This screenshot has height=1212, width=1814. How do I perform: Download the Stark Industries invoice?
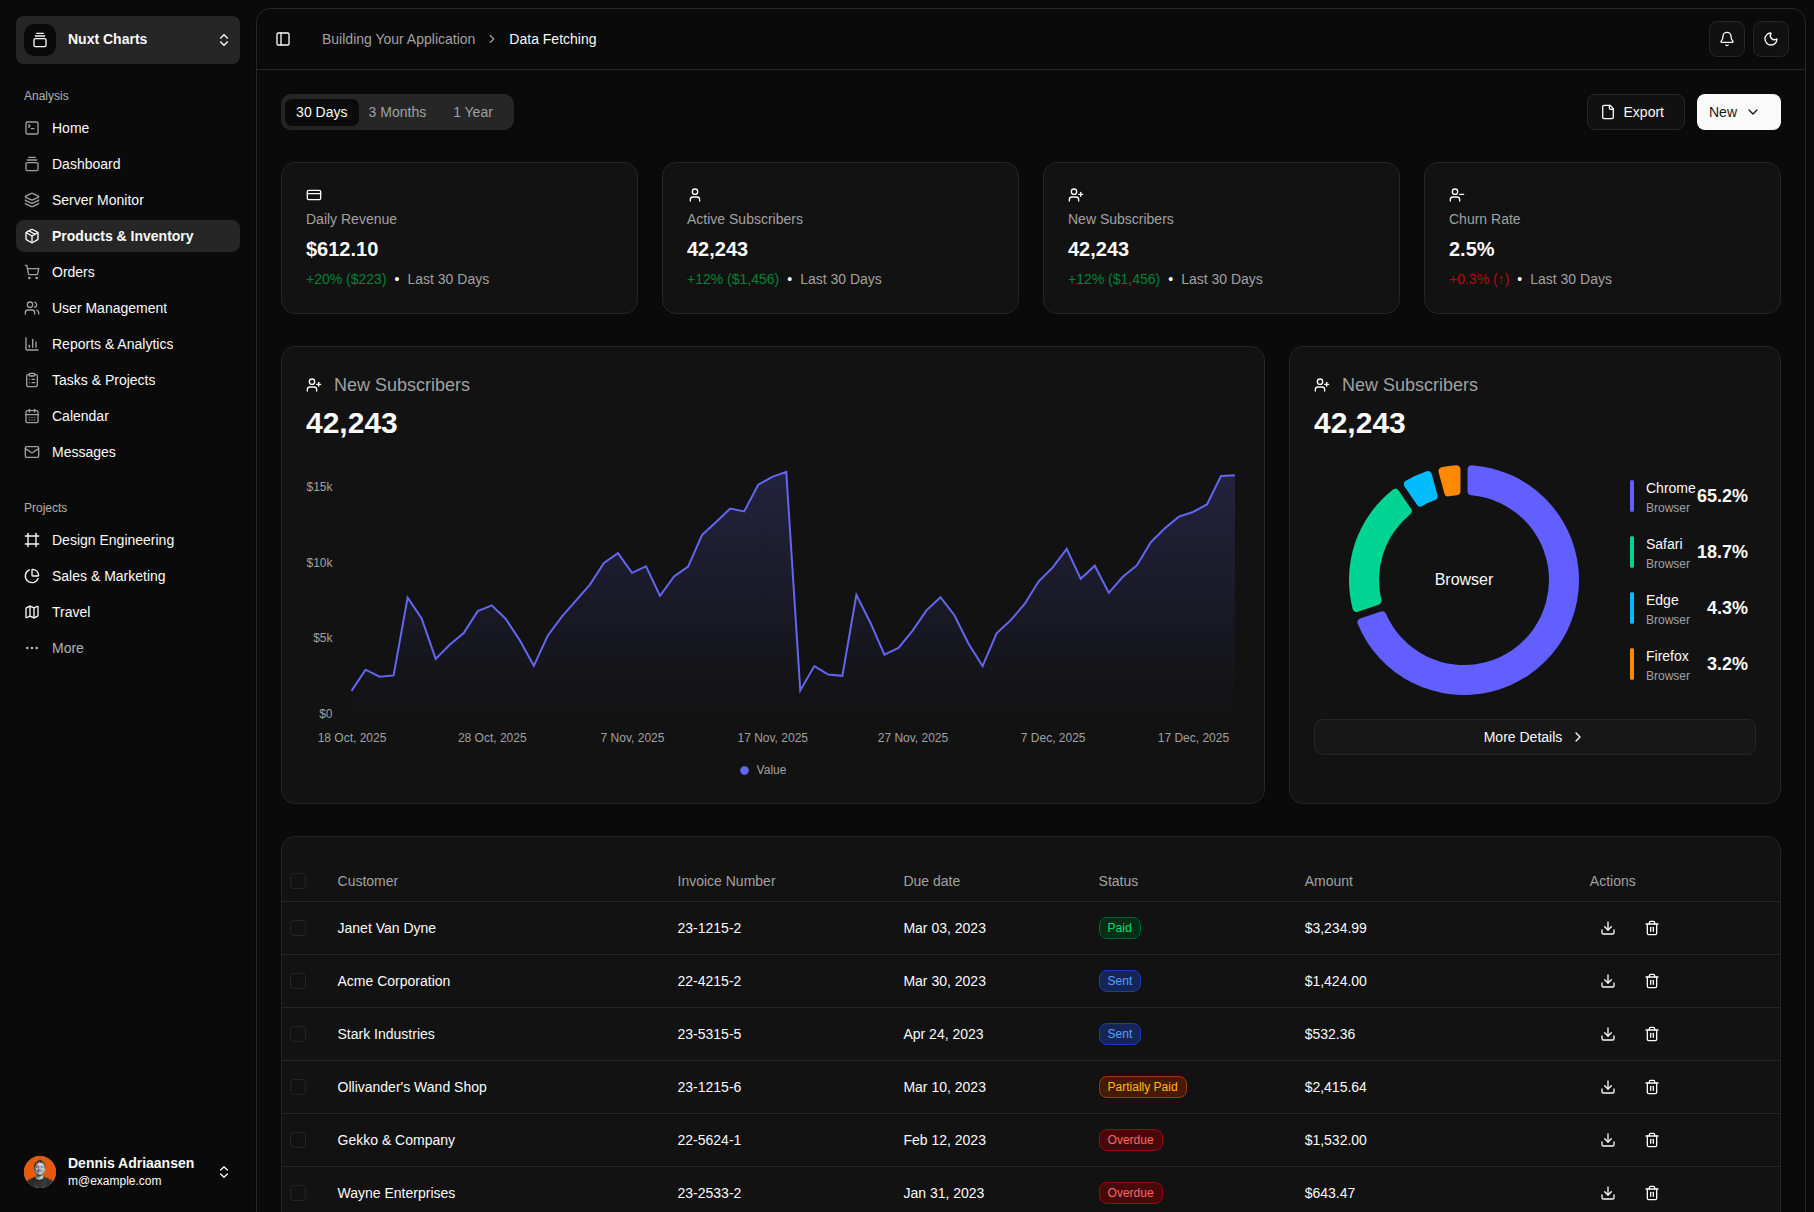[1608, 1034]
